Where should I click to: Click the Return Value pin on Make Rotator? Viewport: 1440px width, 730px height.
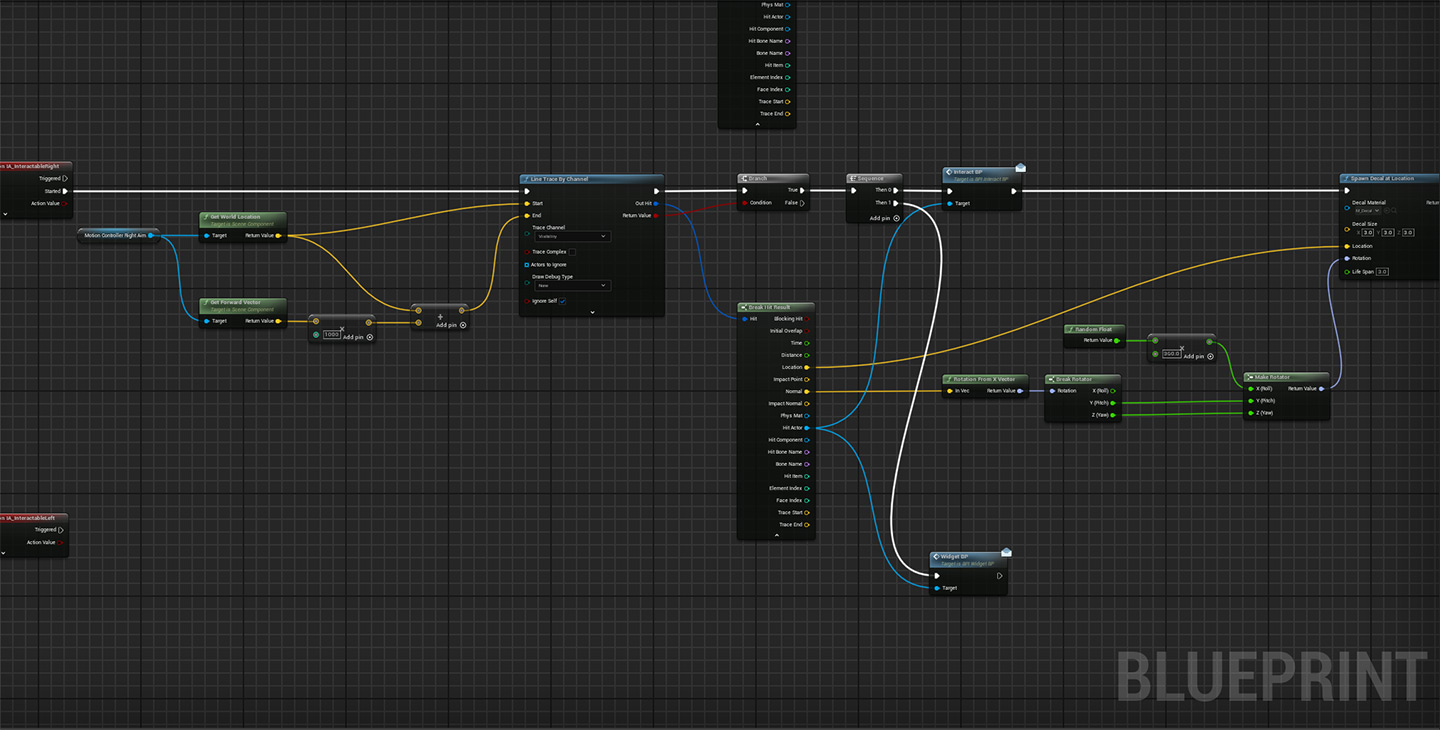pyautogui.click(x=1322, y=388)
